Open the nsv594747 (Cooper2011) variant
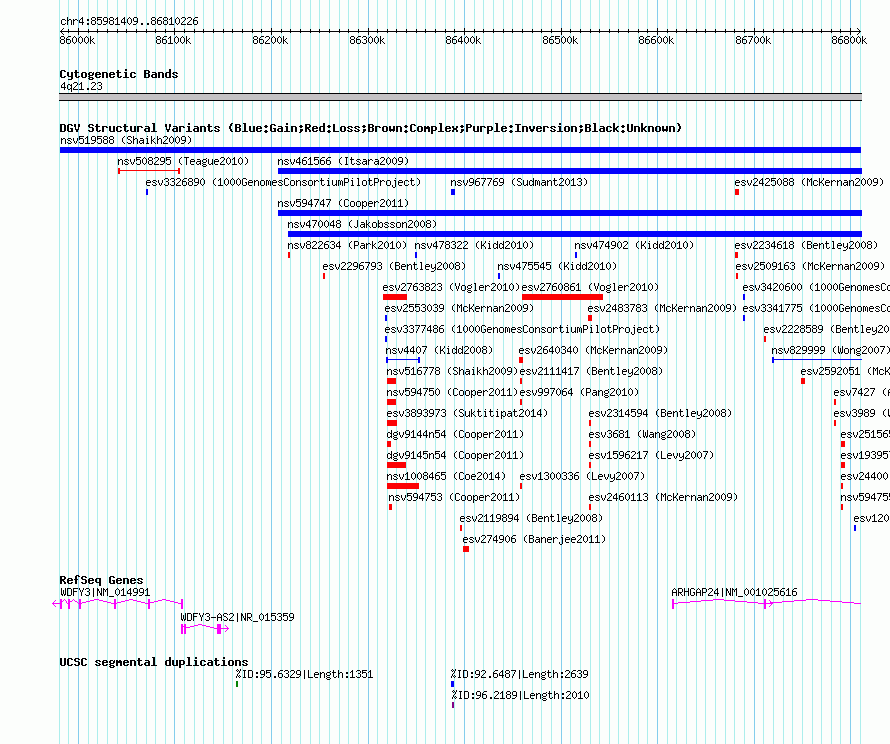 pos(343,203)
